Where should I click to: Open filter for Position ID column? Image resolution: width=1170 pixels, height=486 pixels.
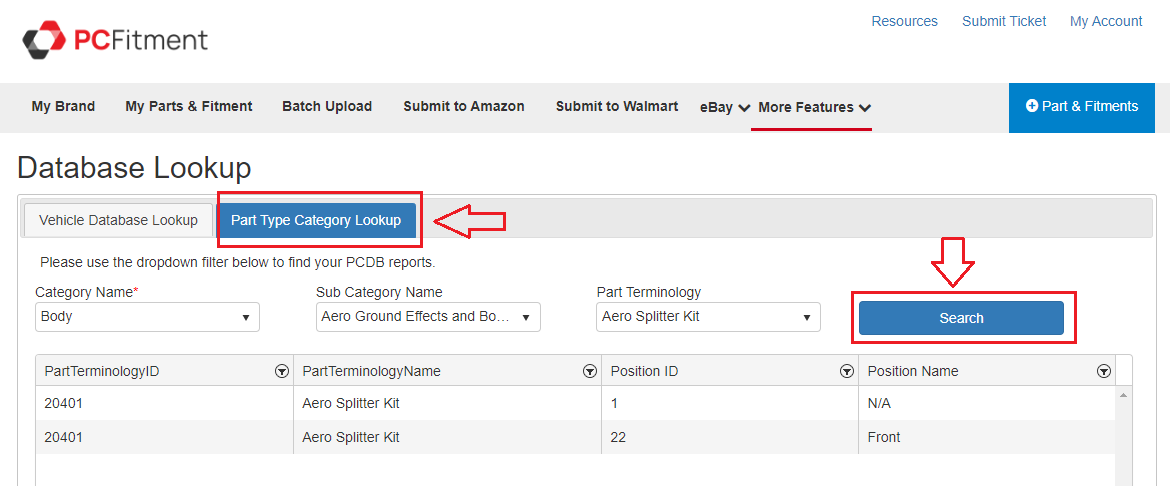tap(846, 371)
